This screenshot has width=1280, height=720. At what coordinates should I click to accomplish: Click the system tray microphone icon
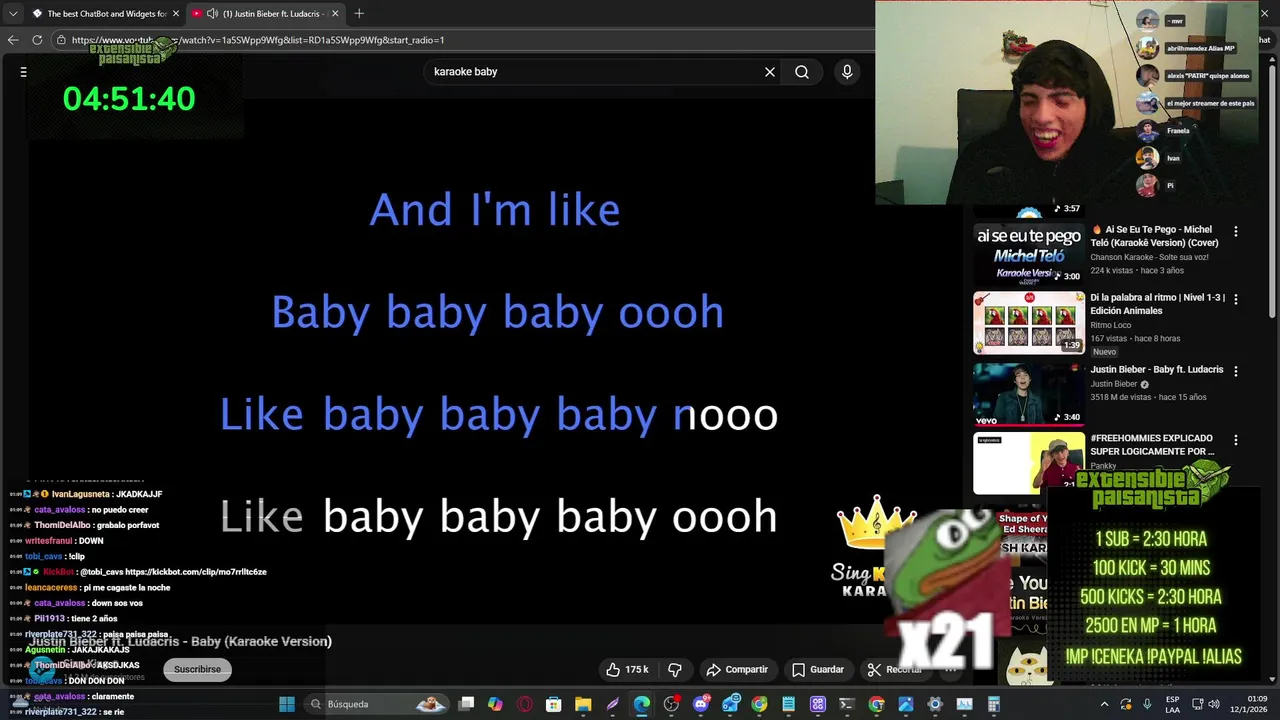coord(1147,704)
